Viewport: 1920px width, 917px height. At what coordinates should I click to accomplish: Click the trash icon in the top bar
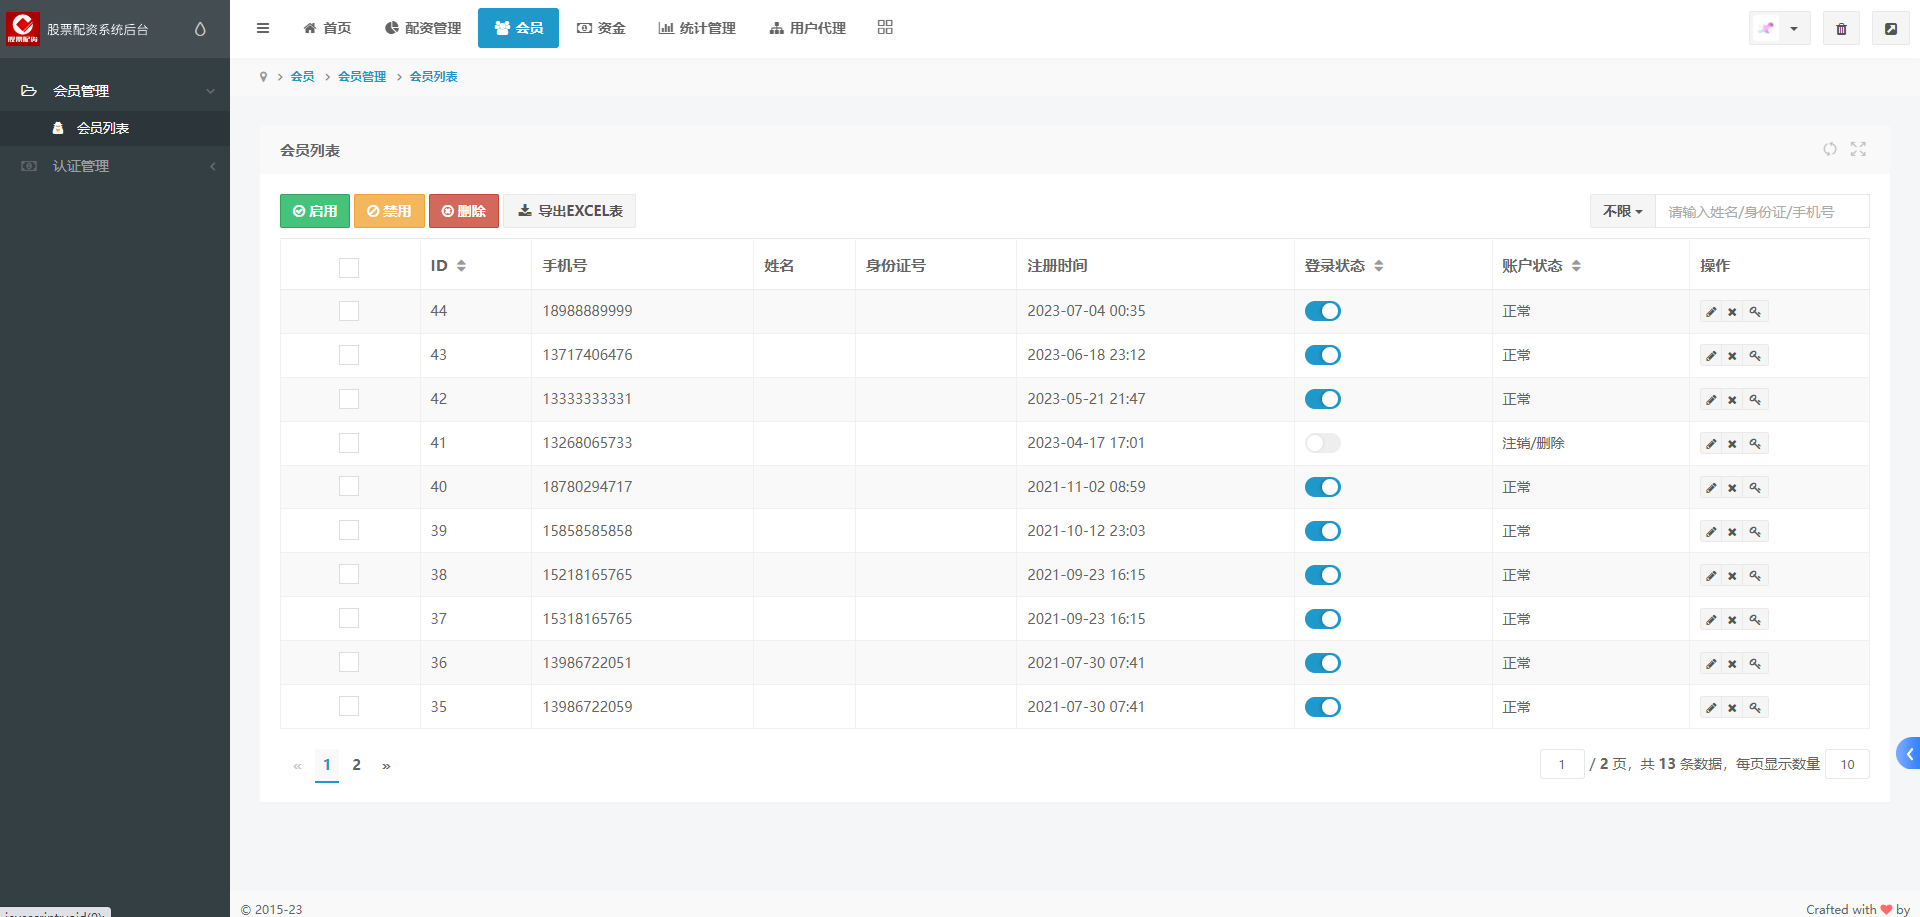click(1841, 29)
